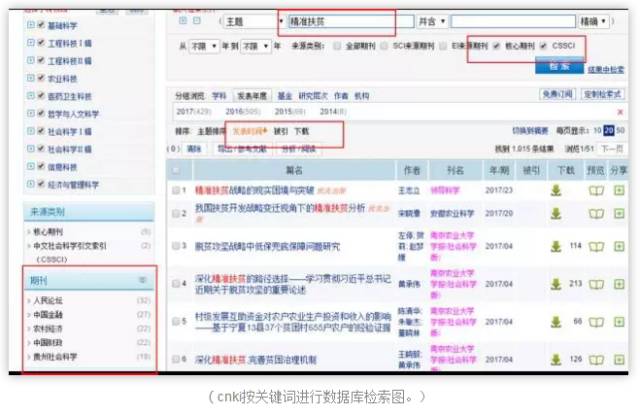Open the 人民论坛 journal filter link
The width and height of the screenshot is (640, 415).
click(x=51, y=299)
